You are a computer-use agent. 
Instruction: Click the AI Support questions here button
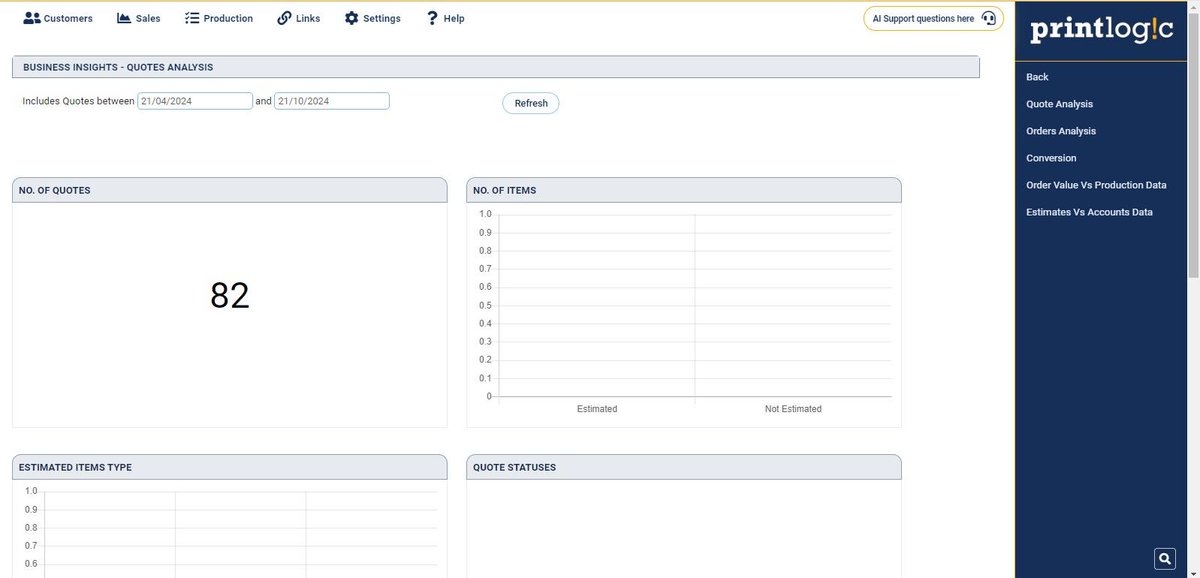tap(933, 18)
